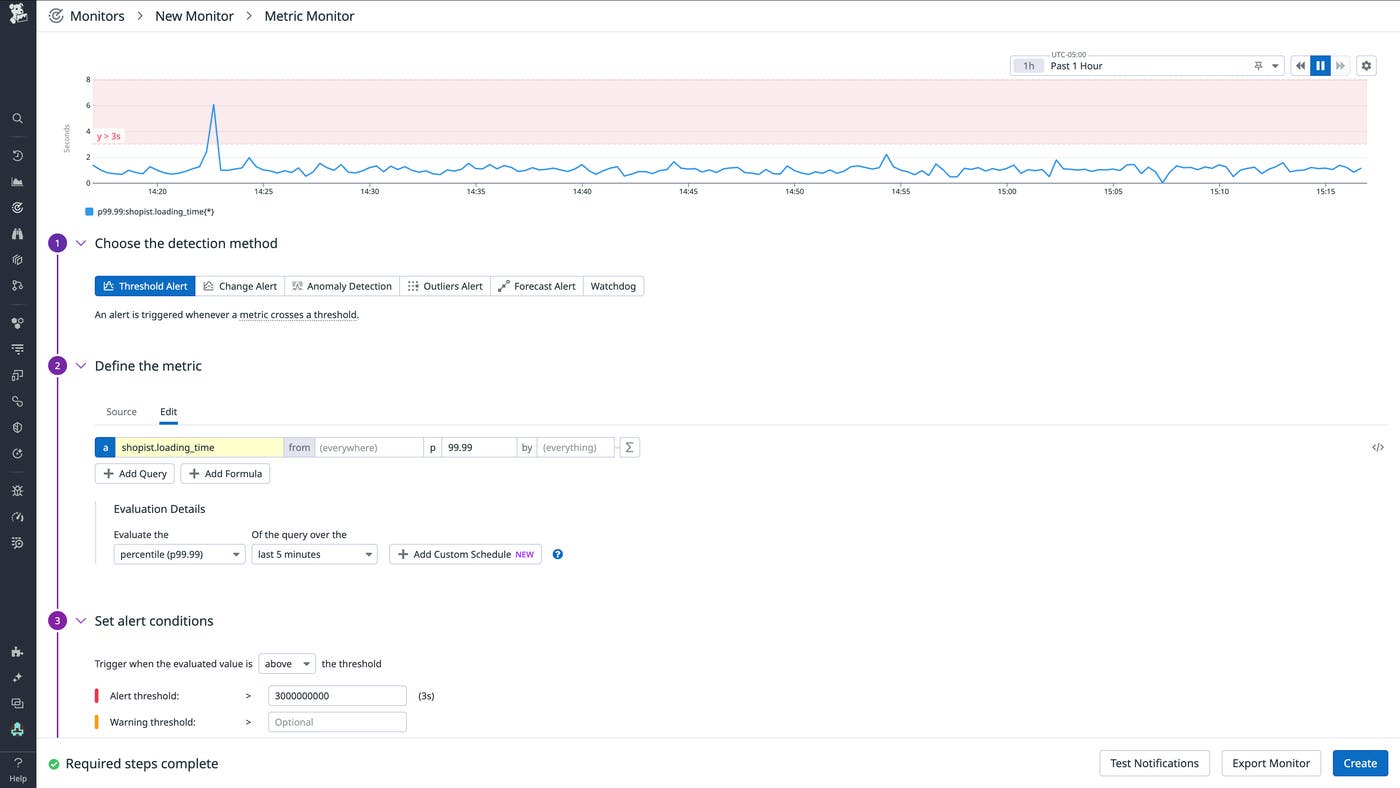Image resolution: width=1400 pixels, height=788 pixels.
Task: Click the sigma aggregation icon on the query row
Action: tap(629, 447)
